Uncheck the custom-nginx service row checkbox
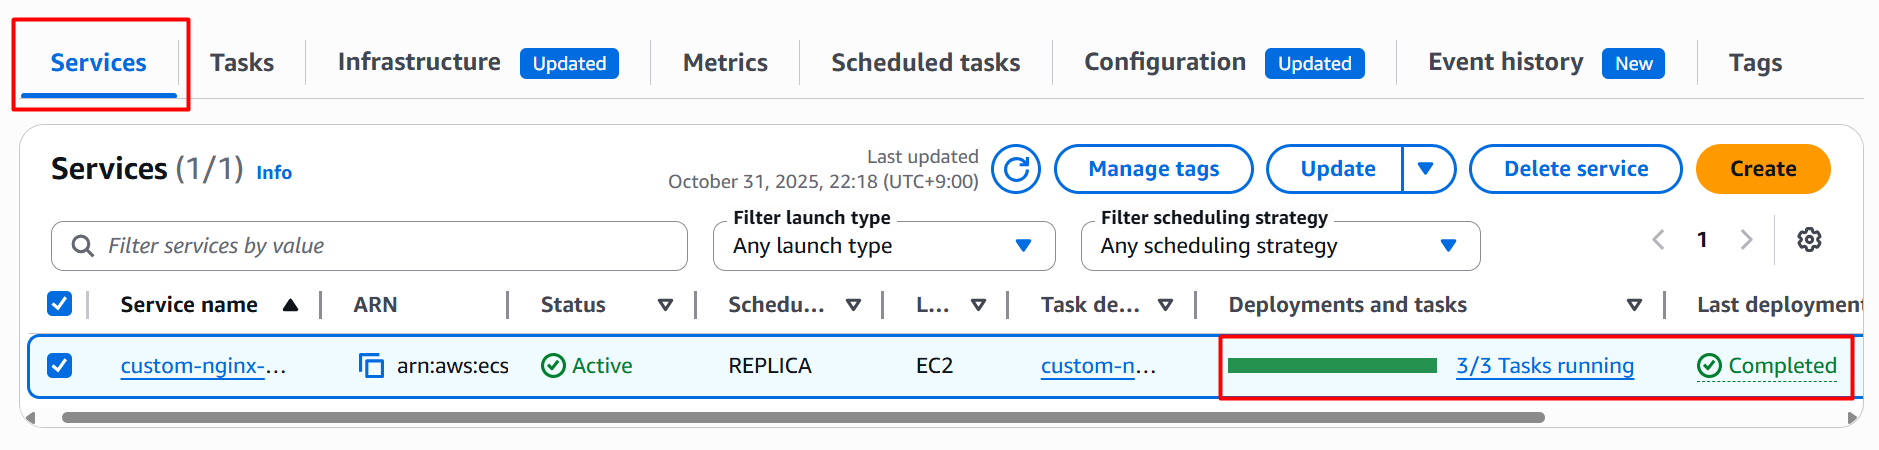Screen dimensions: 1879x450 pyautogui.click(x=60, y=366)
